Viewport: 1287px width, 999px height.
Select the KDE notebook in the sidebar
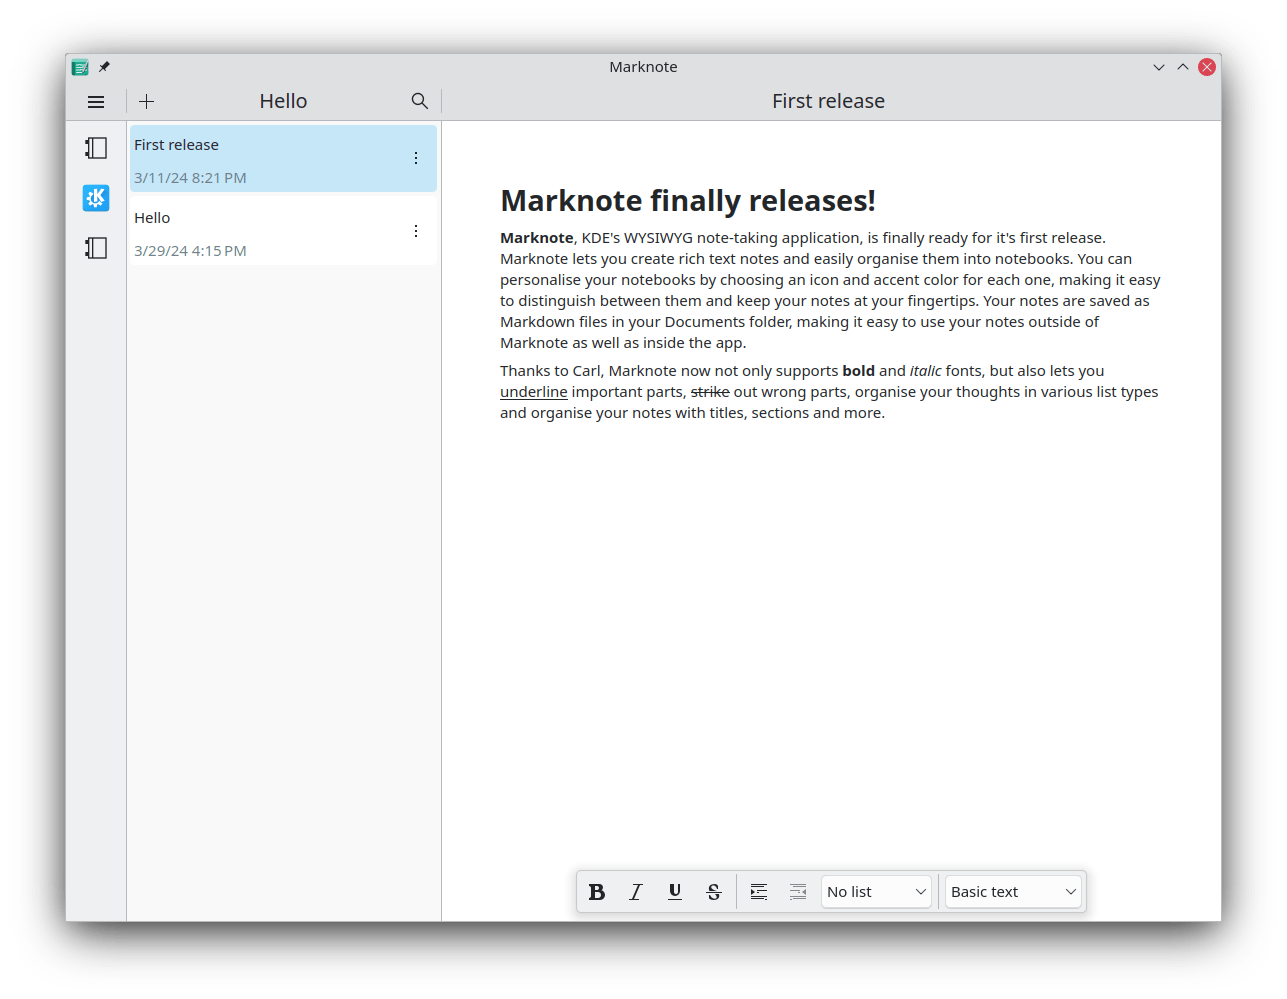(x=95, y=198)
